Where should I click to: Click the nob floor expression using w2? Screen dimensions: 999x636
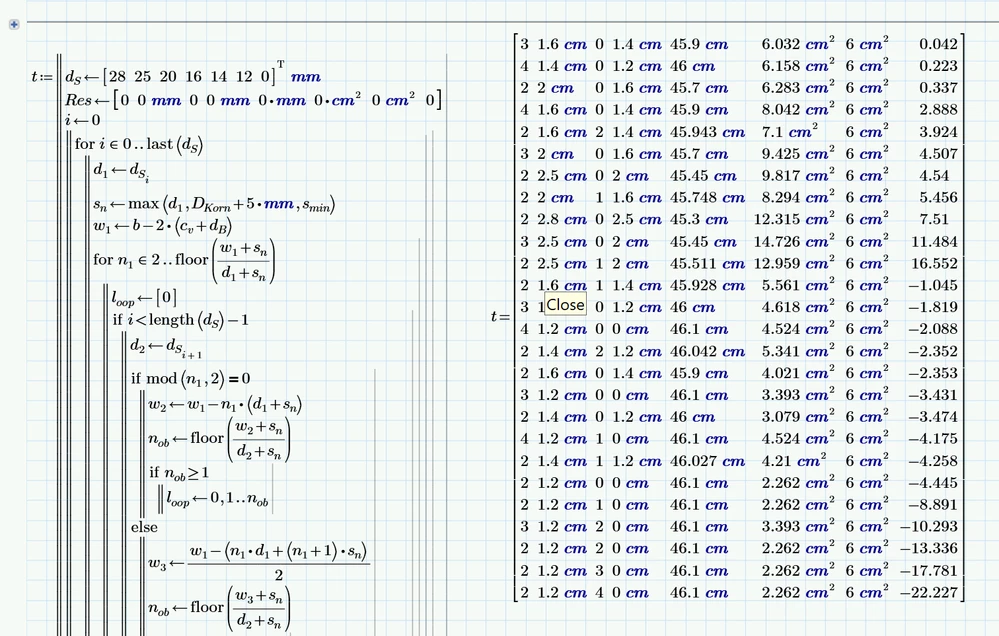[x=219, y=438]
